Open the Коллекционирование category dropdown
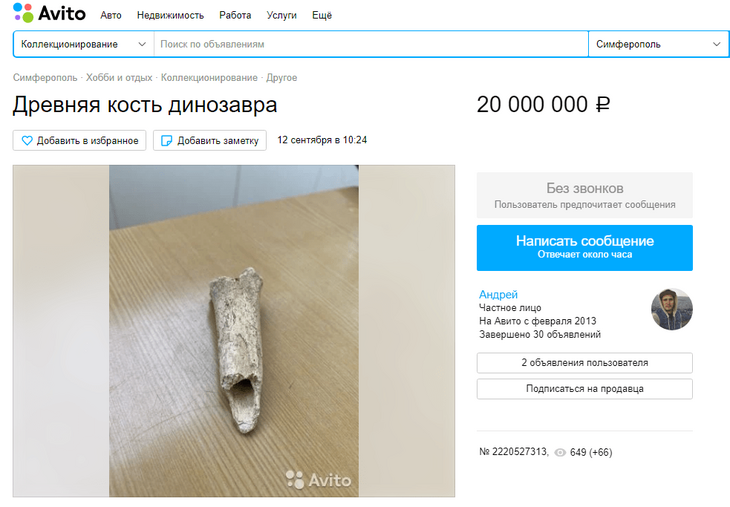The image size is (730, 507). coord(83,44)
